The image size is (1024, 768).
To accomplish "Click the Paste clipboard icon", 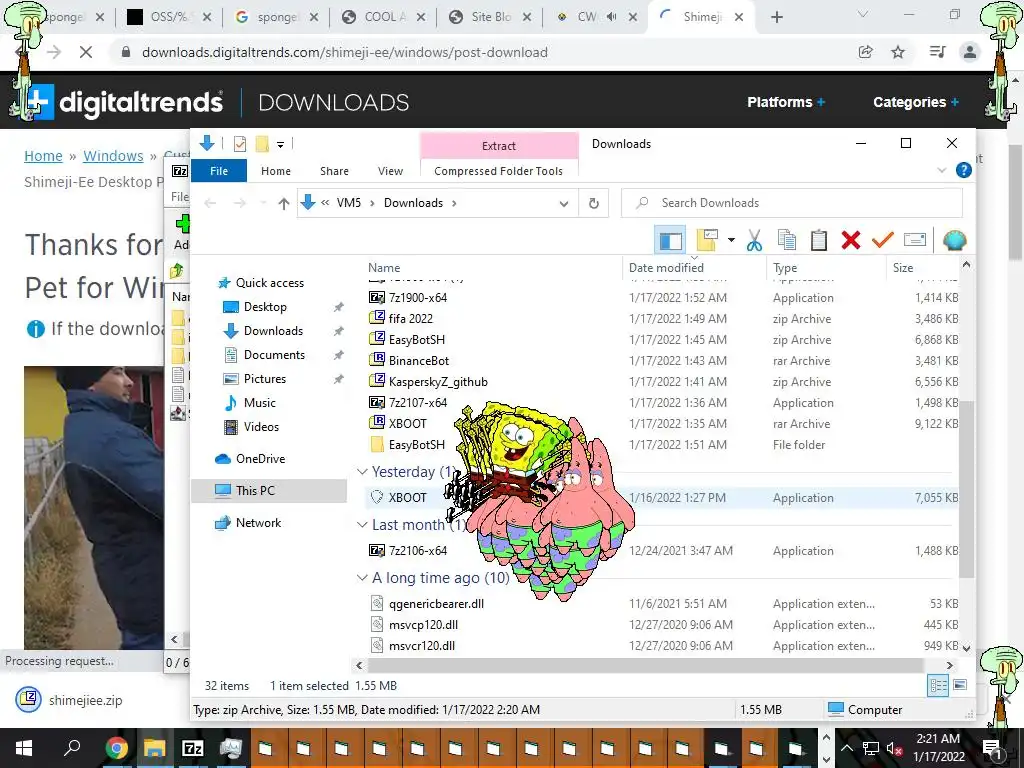I will click(818, 240).
